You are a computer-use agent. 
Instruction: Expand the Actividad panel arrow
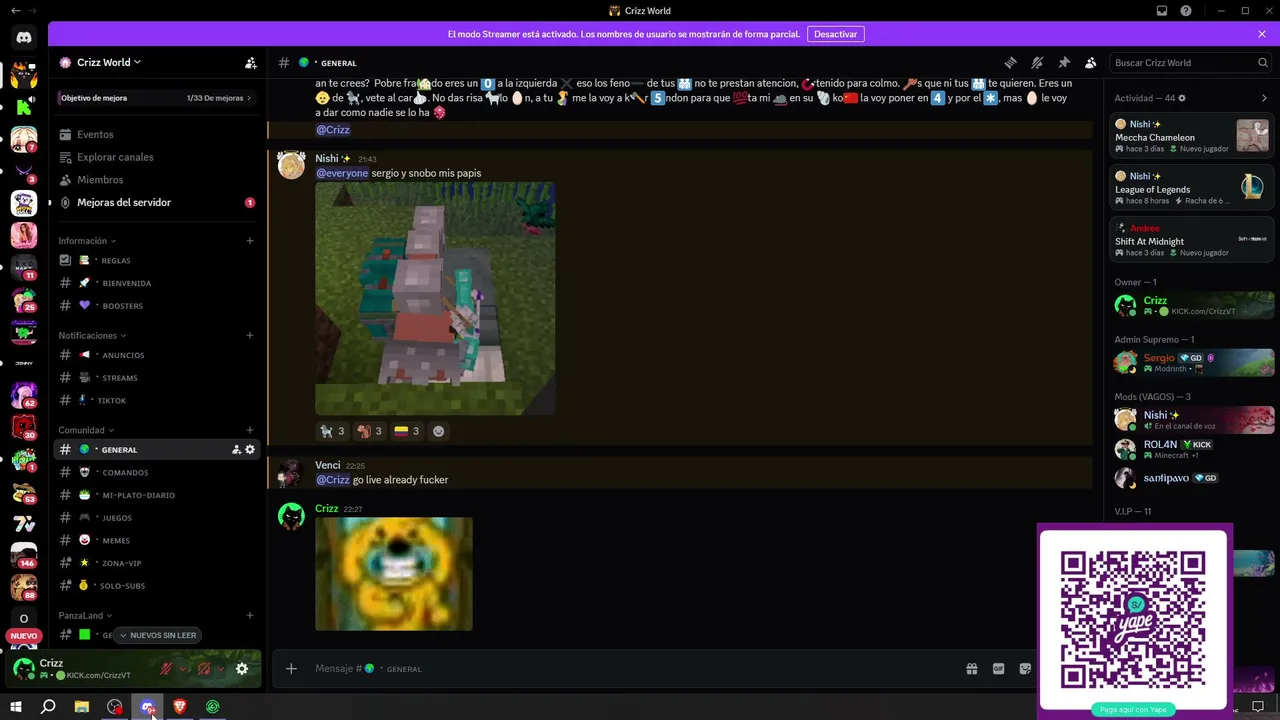coord(1264,98)
